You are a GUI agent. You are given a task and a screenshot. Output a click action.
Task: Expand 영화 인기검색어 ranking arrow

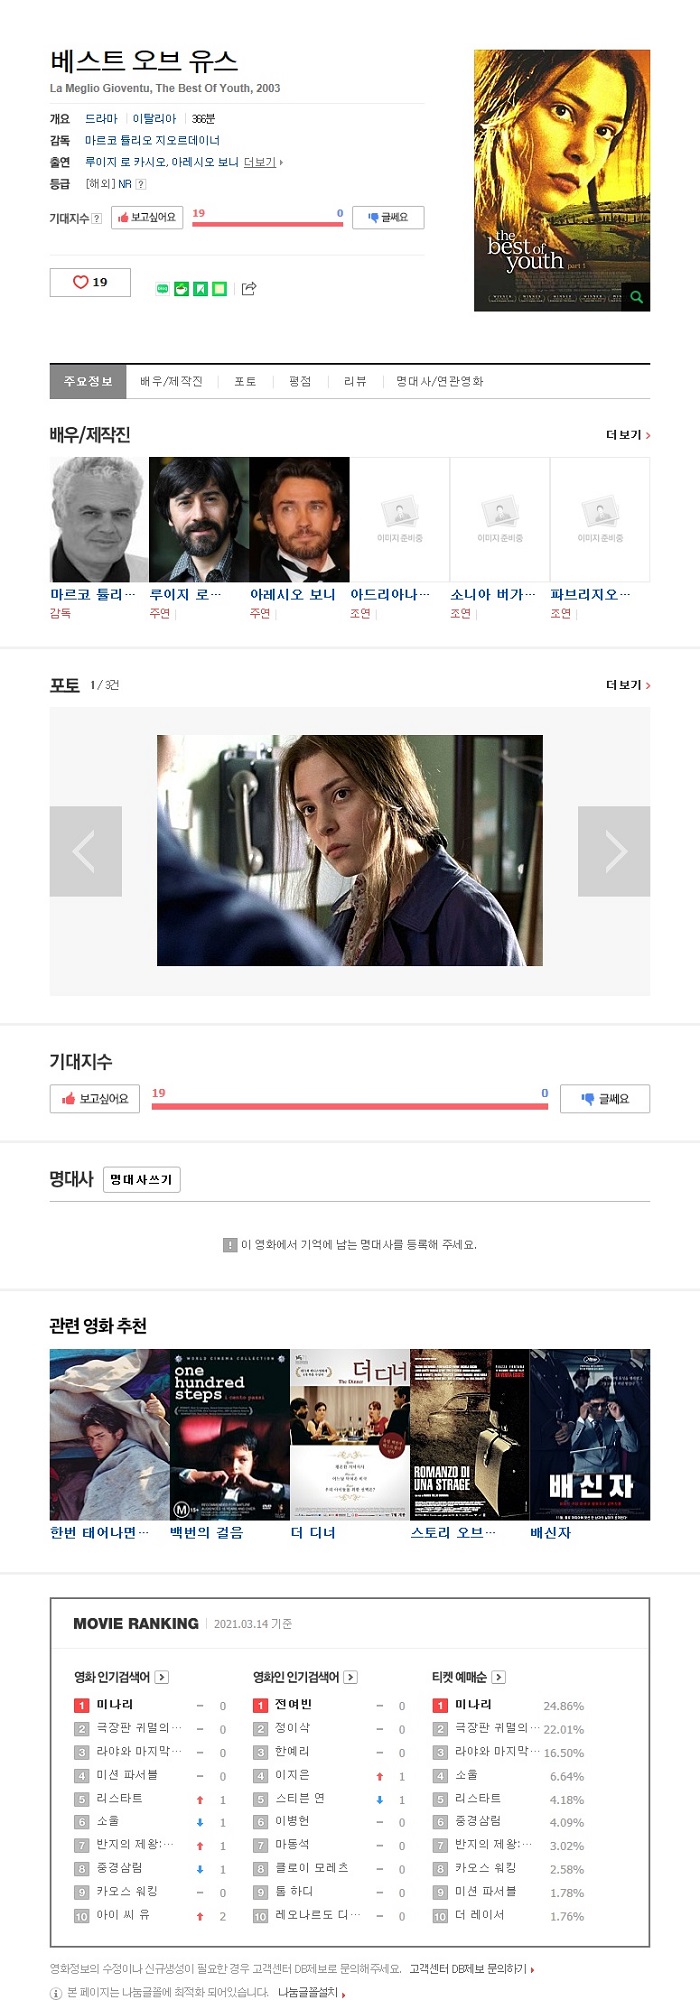point(162,1677)
